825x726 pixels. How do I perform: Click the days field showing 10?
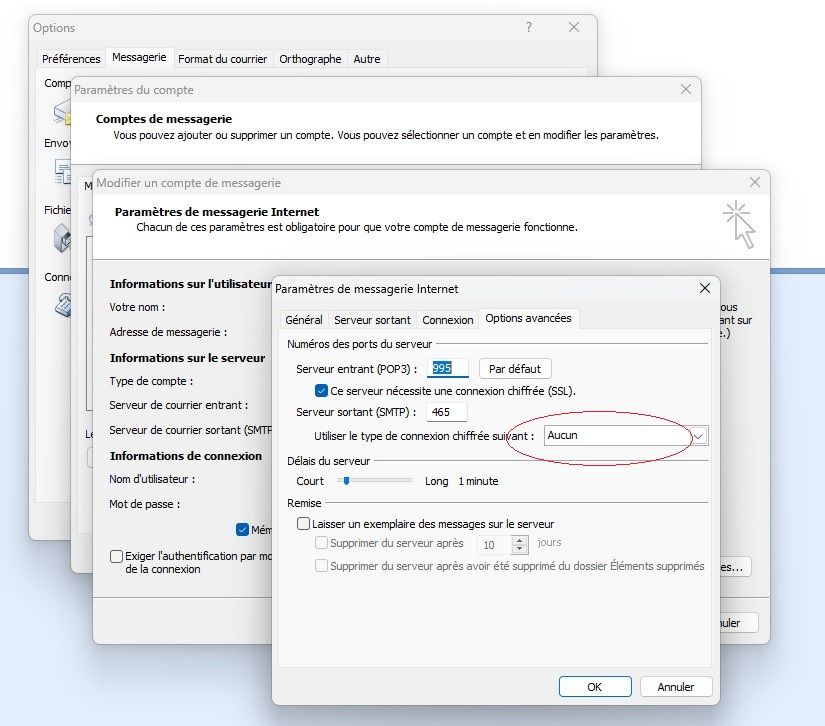[494, 545]
